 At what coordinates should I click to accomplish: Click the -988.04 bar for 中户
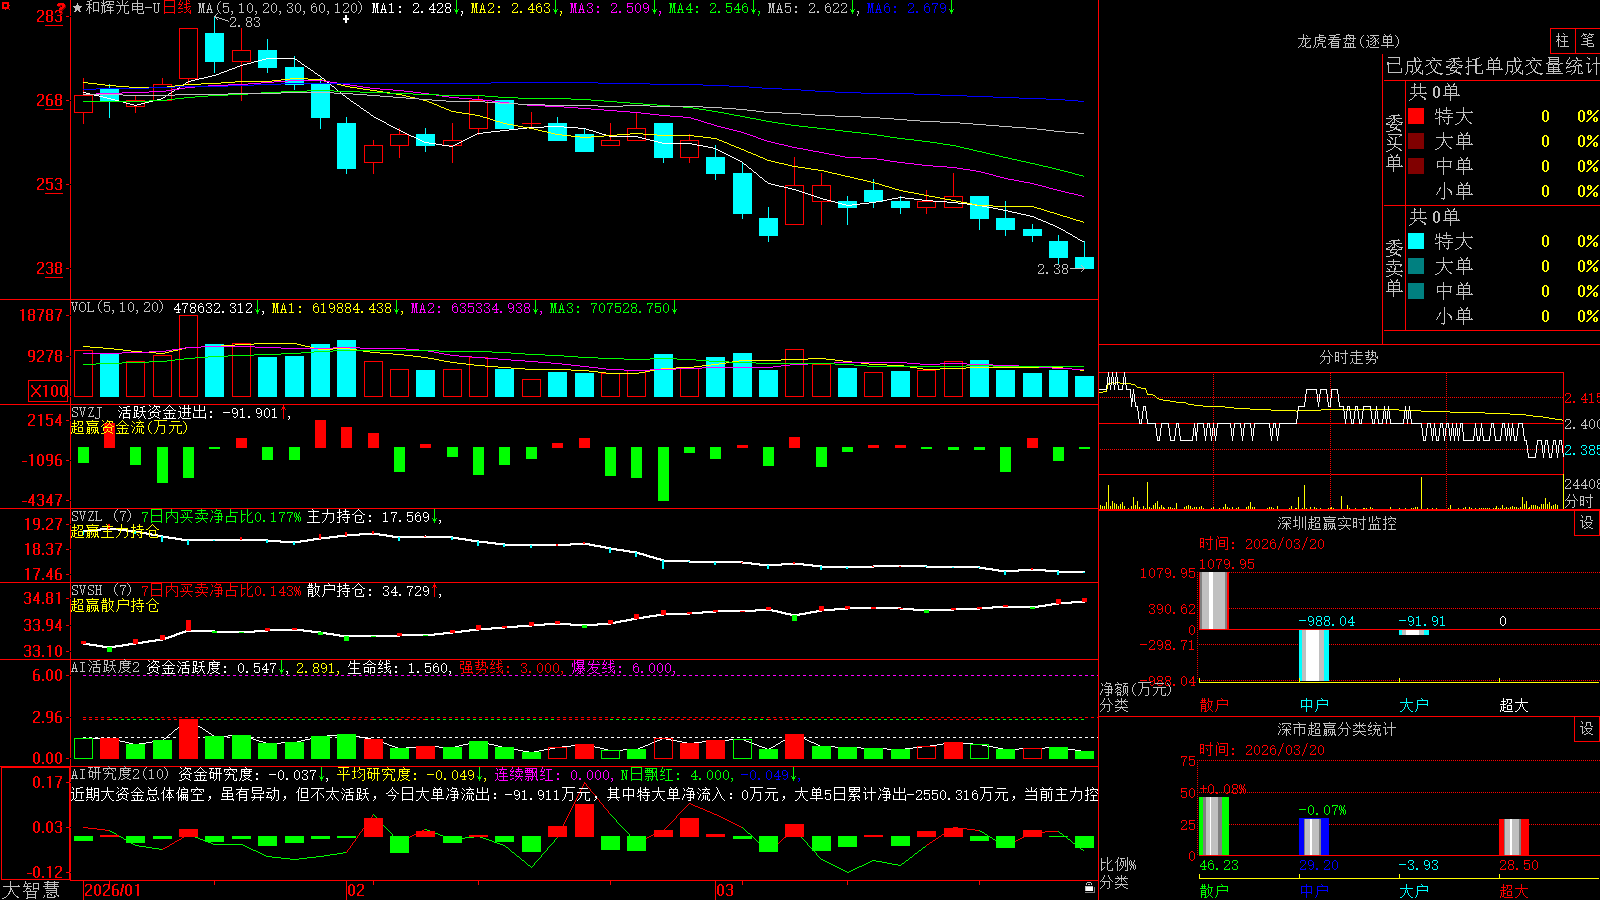(x=1314, y=655)
